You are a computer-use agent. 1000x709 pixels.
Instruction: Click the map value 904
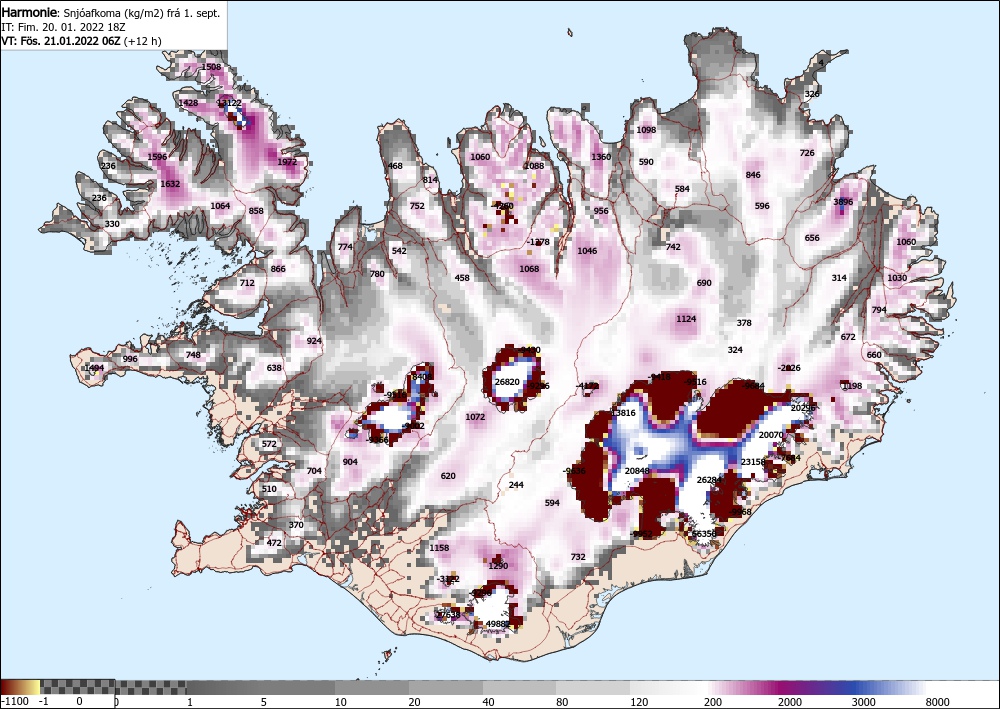pyautogui.click(x=350, y=462)
